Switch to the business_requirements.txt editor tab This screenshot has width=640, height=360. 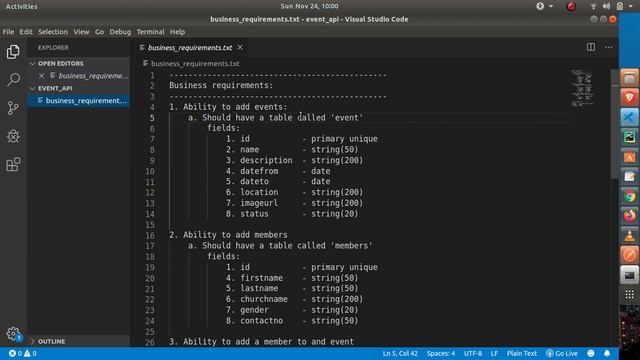click(x=190, y=48)
